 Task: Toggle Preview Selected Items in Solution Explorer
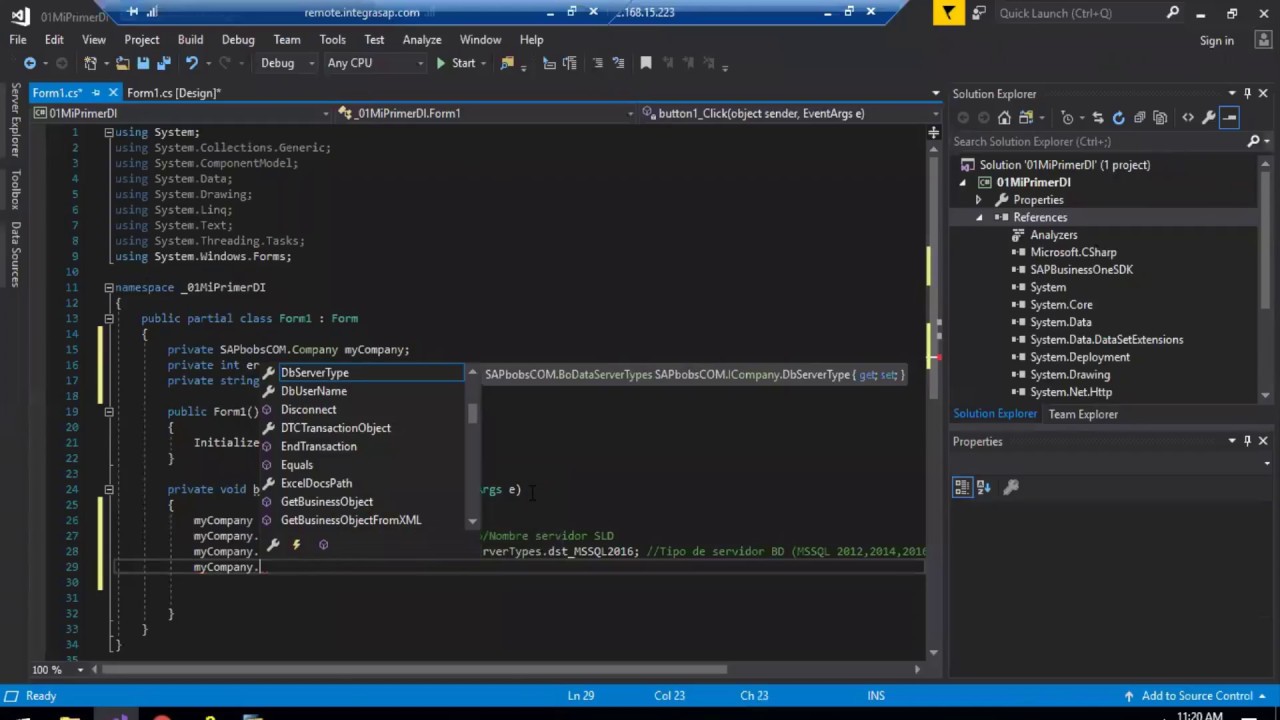1230,118
